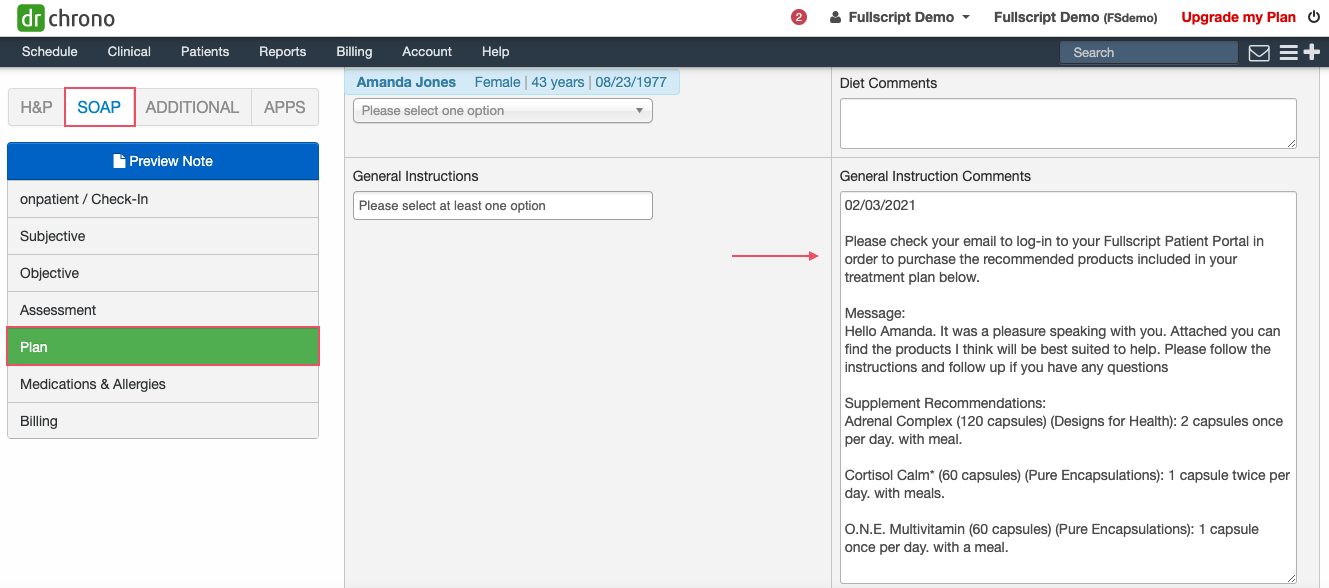Open the messages envelope icon
This screenshot has width=1329, height=588.
click(1259, 53)
